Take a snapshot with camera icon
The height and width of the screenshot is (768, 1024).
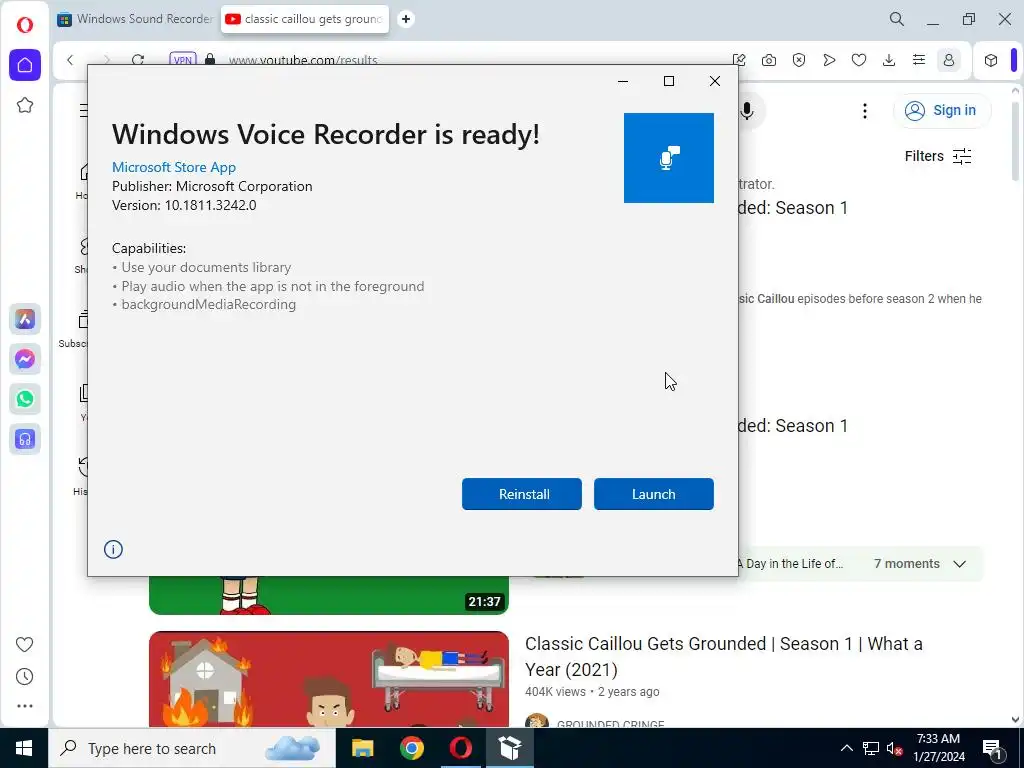(x=769, y=60)
